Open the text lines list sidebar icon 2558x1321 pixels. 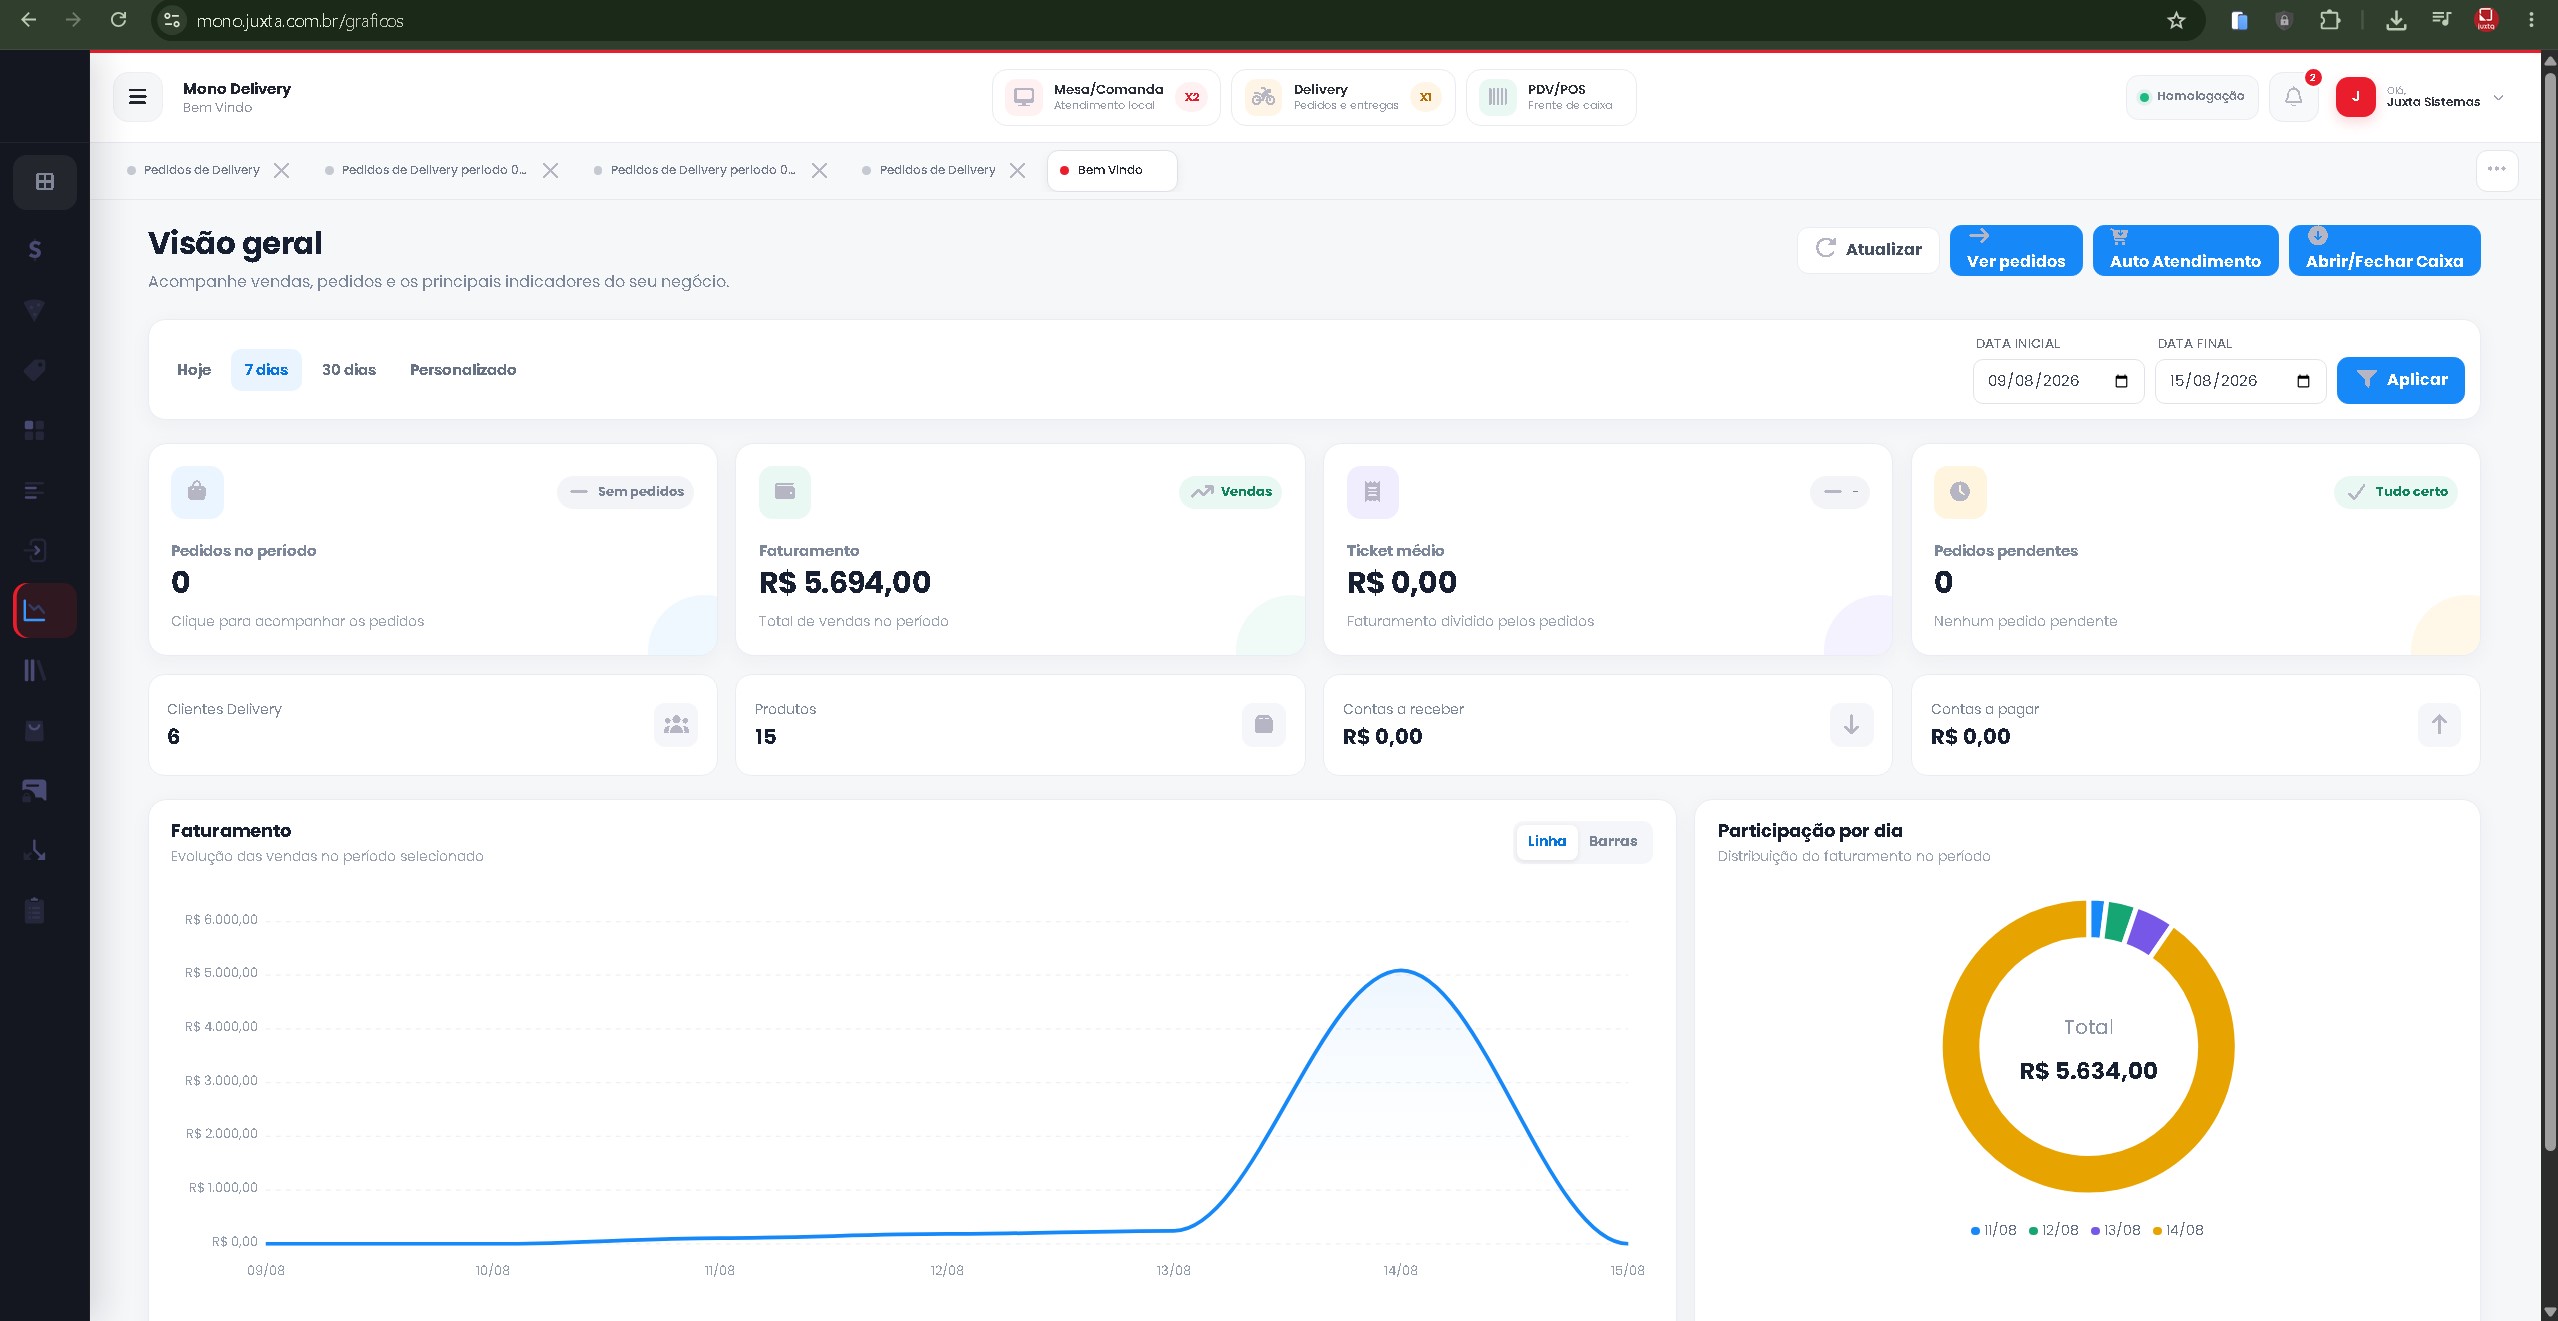[x=35, y=490]
